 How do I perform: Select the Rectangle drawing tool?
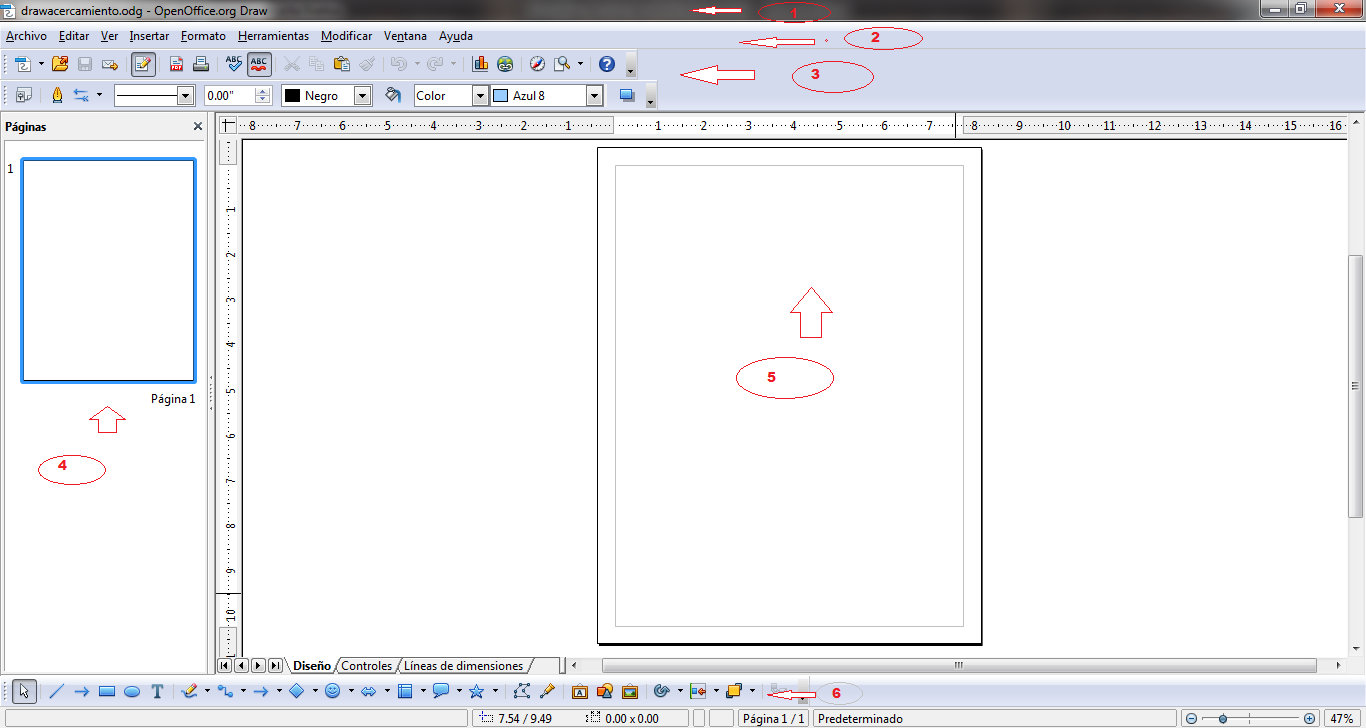click(107, 690)
